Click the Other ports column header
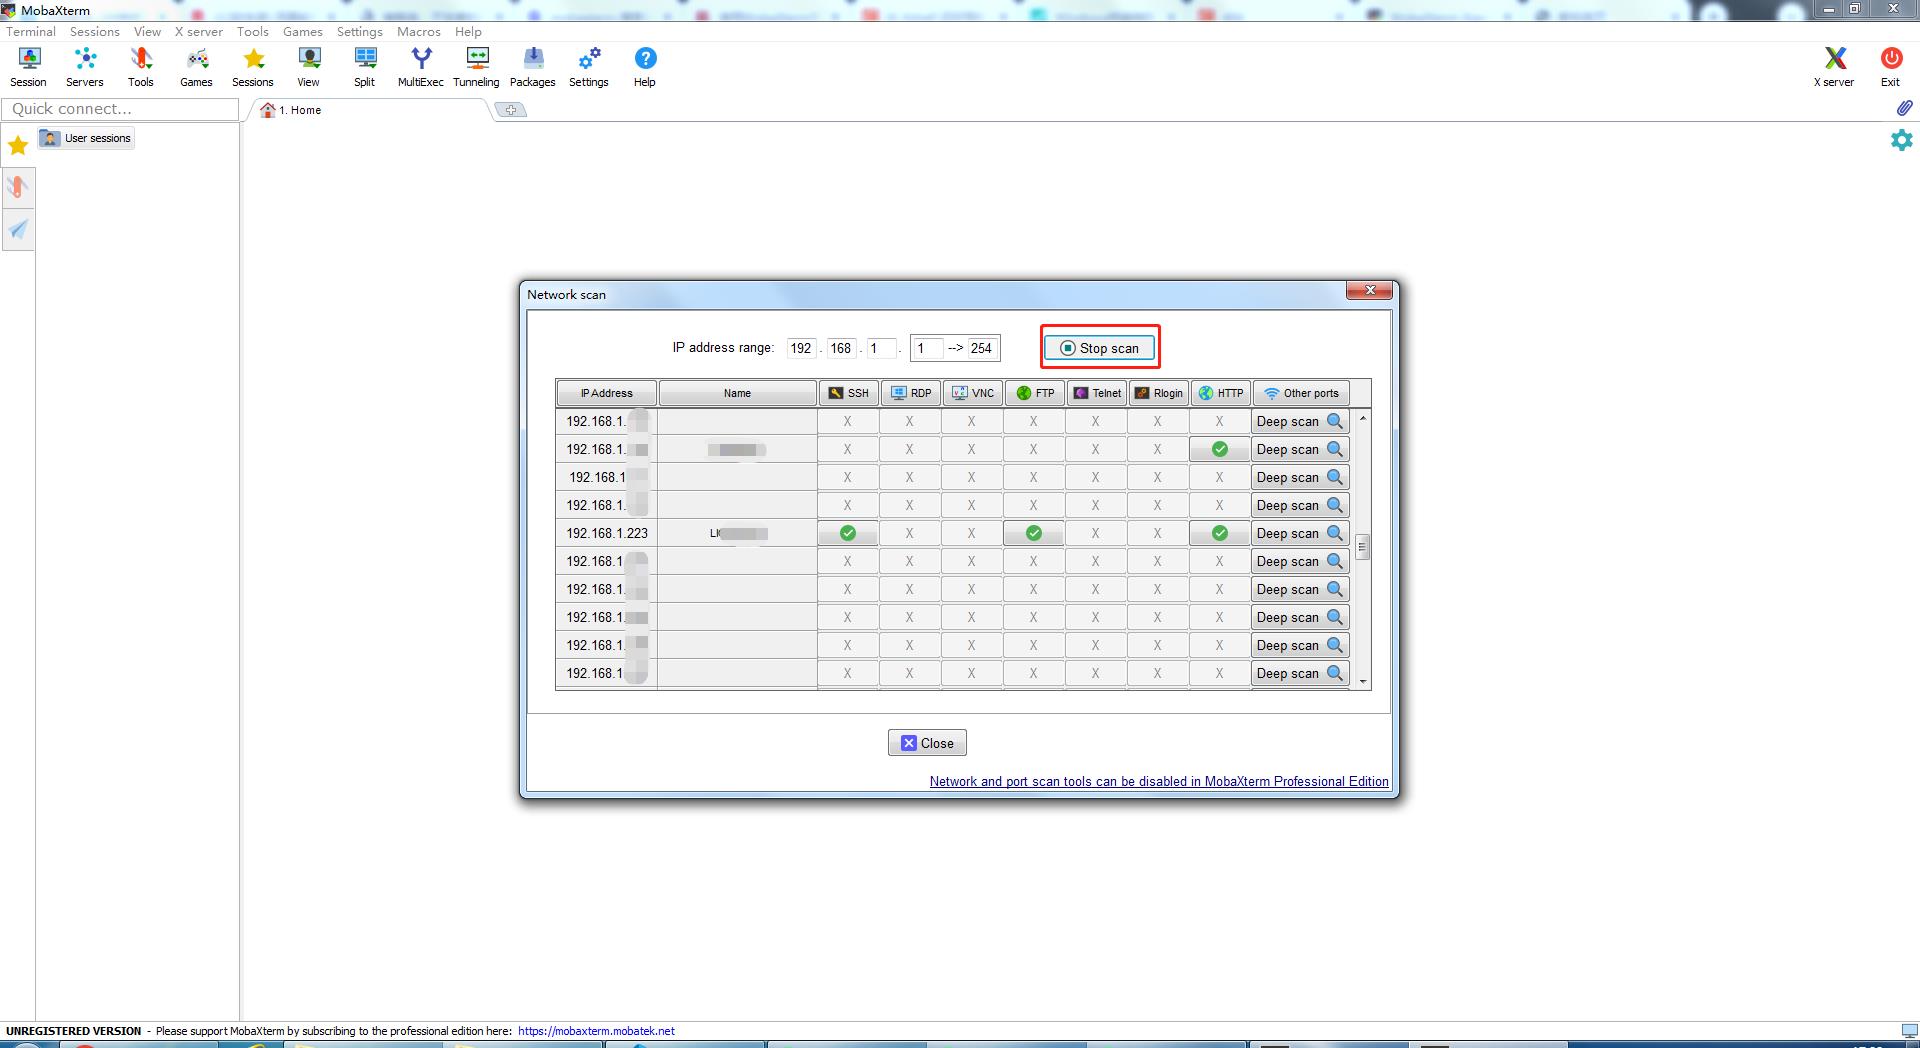This screenshot has width=1920, height=1048. click(1300, 393)
